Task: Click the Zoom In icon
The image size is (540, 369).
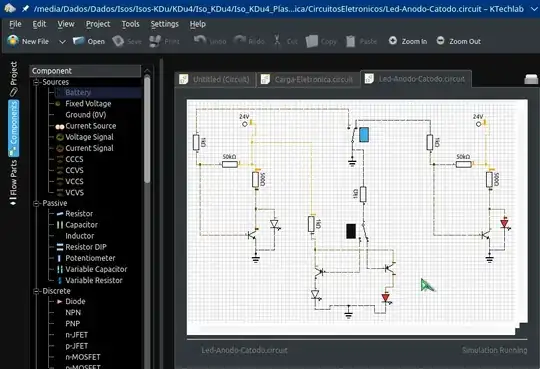Action: 393,41
